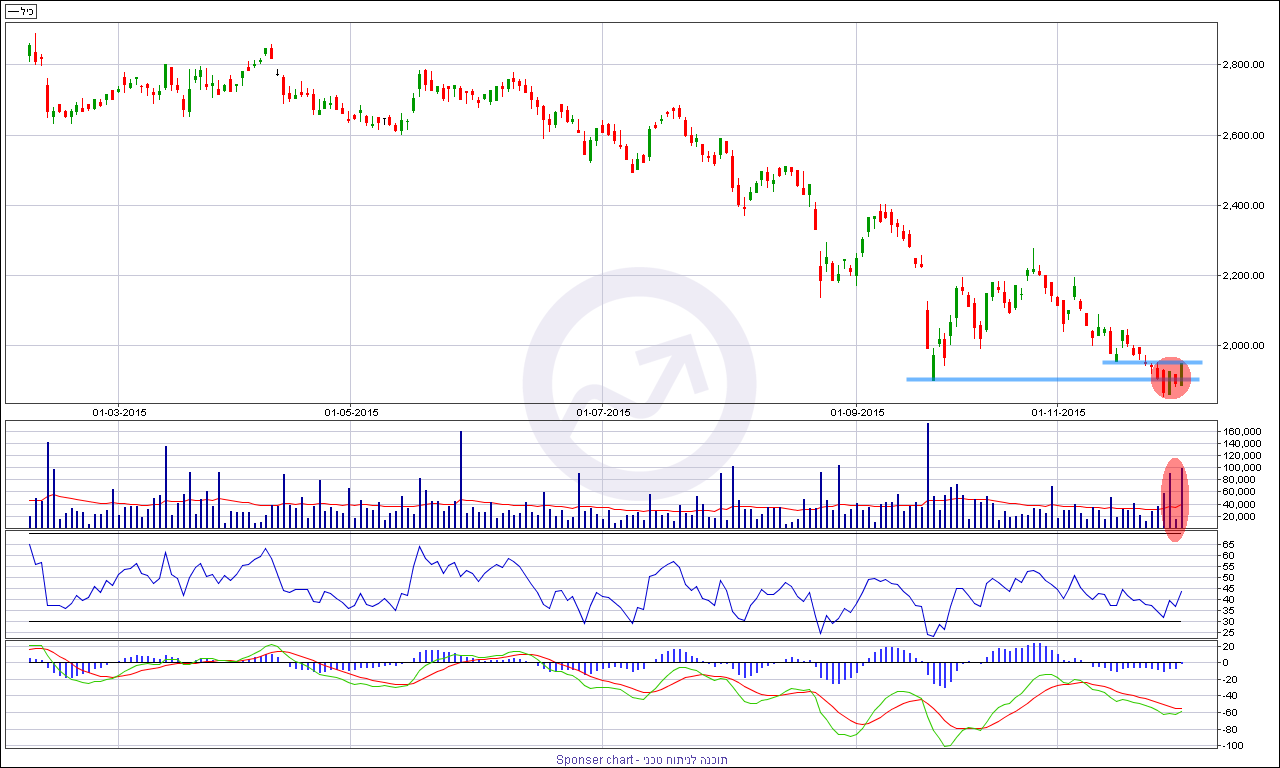Click the 01-09-2015 date label
The width and height of the screenshot is (1280, 768).
(x=858, y=412)
